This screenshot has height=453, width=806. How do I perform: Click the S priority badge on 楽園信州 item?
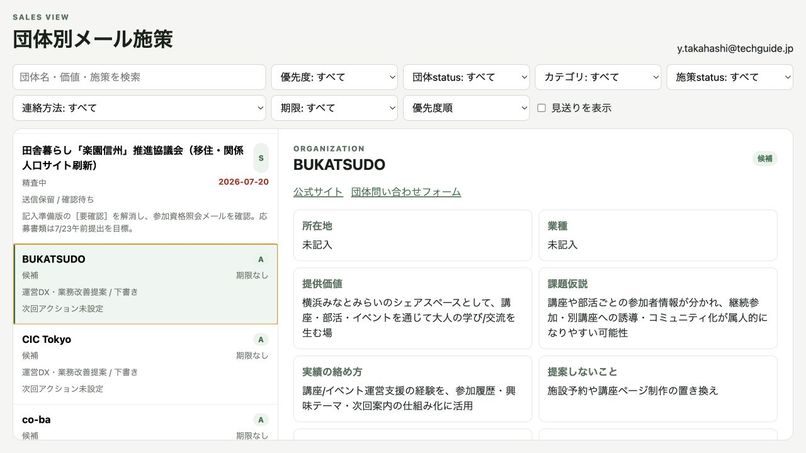point(261,158)
